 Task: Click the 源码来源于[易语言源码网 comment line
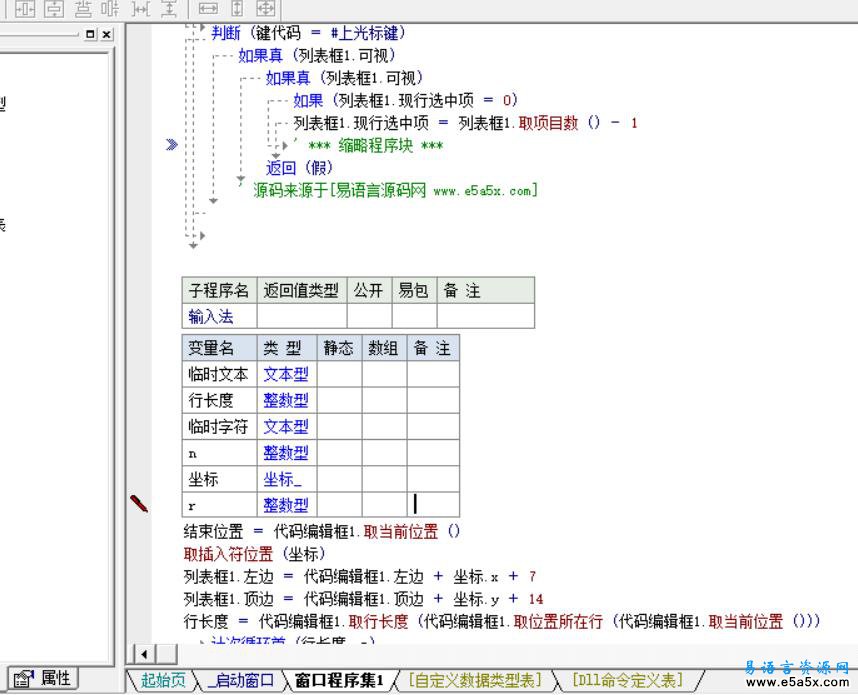click(x=396, y=190)
